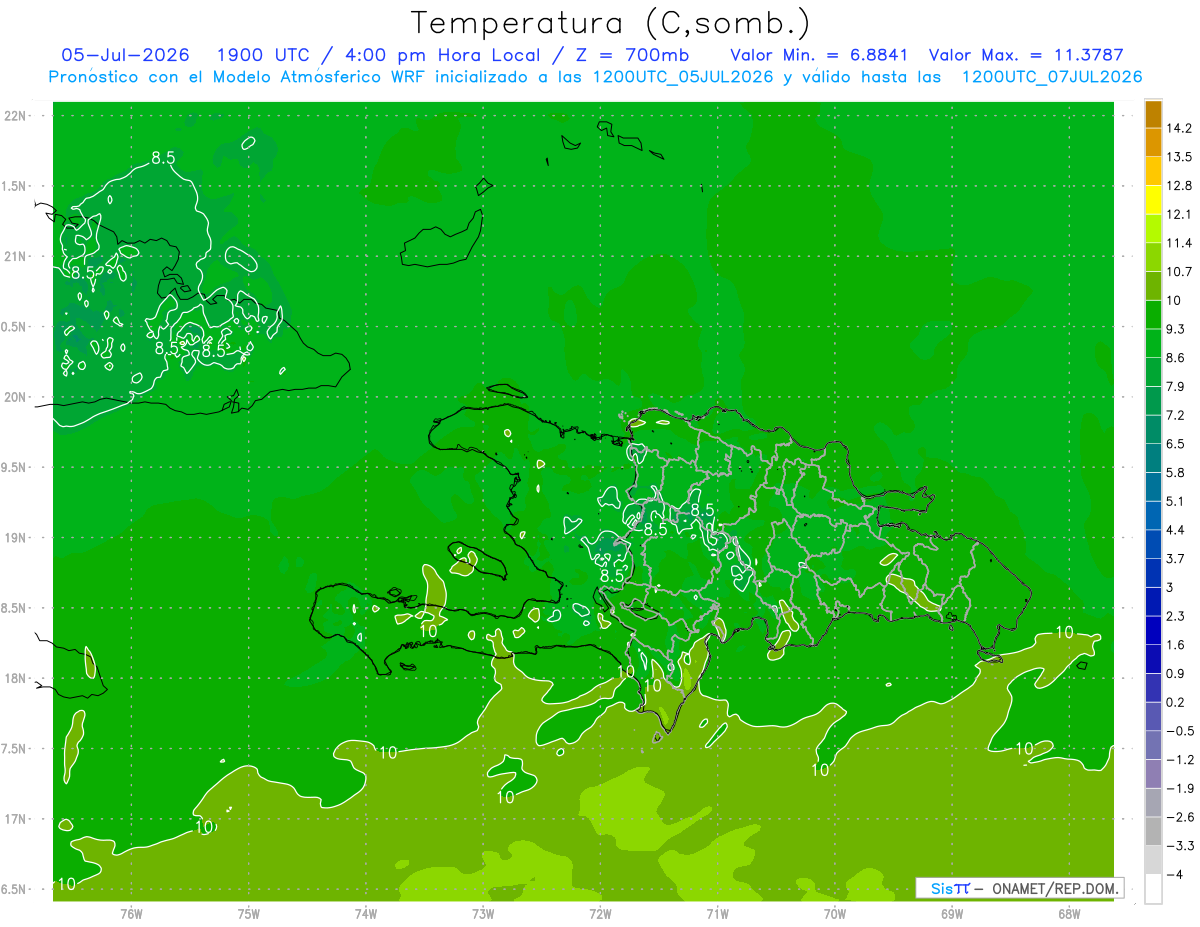
Task: Click the "76W" longitude axis label
Action: pos(131,913)
